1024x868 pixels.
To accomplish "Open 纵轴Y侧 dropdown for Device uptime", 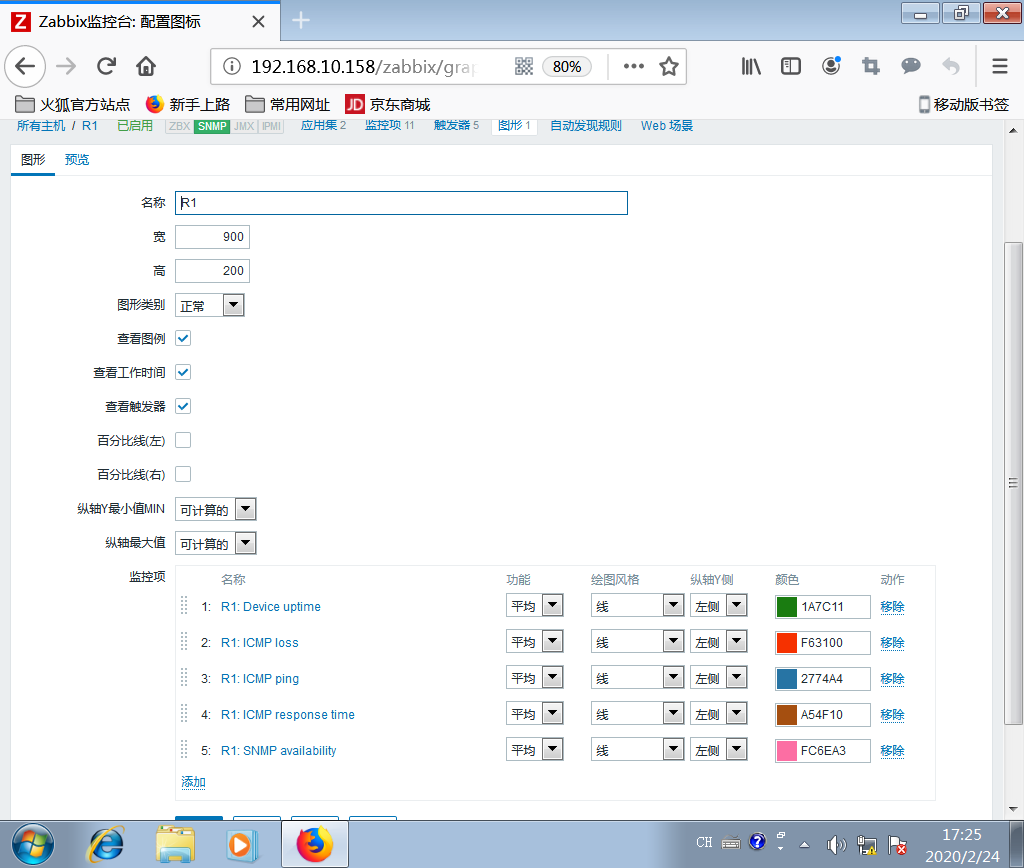I will pyautogui.click(x=718, y=605).
